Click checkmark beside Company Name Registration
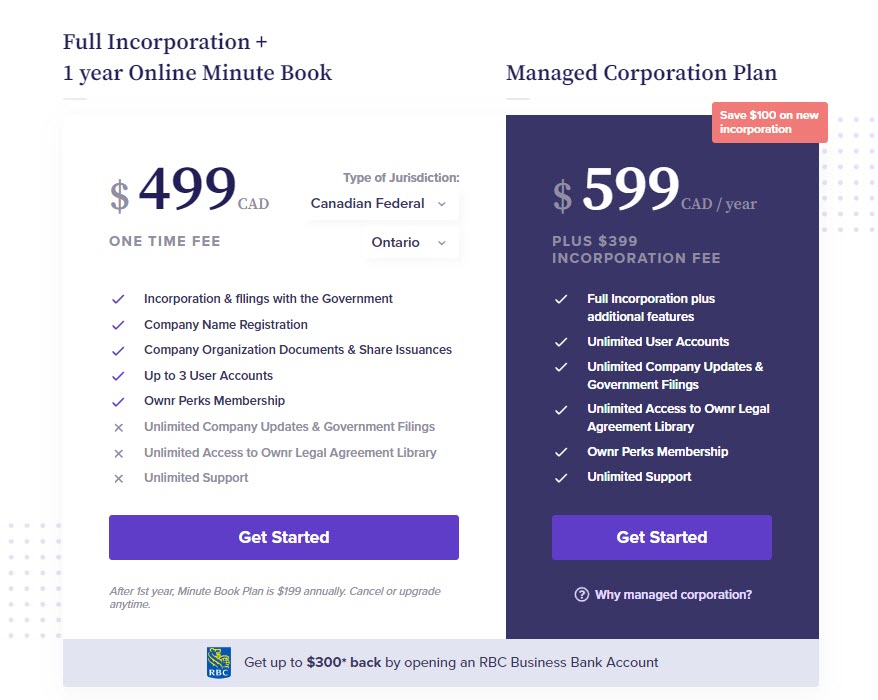 118,325
